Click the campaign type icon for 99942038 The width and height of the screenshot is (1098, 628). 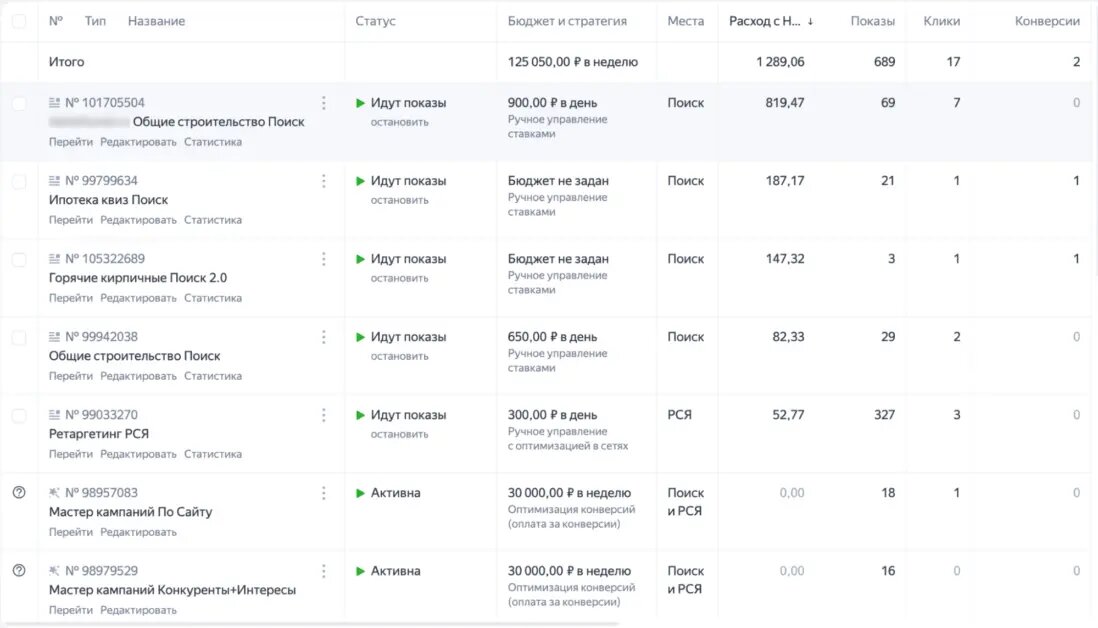(x=55, y=337)
